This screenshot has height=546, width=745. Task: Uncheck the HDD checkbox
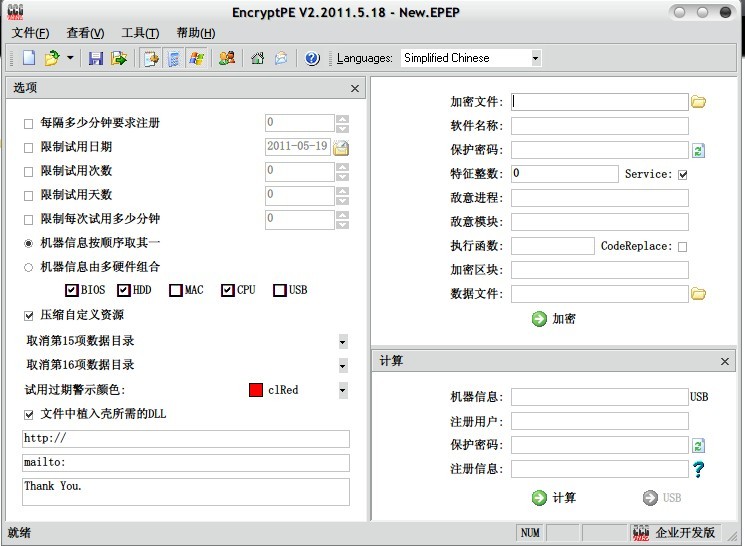(x=124, y=290)
